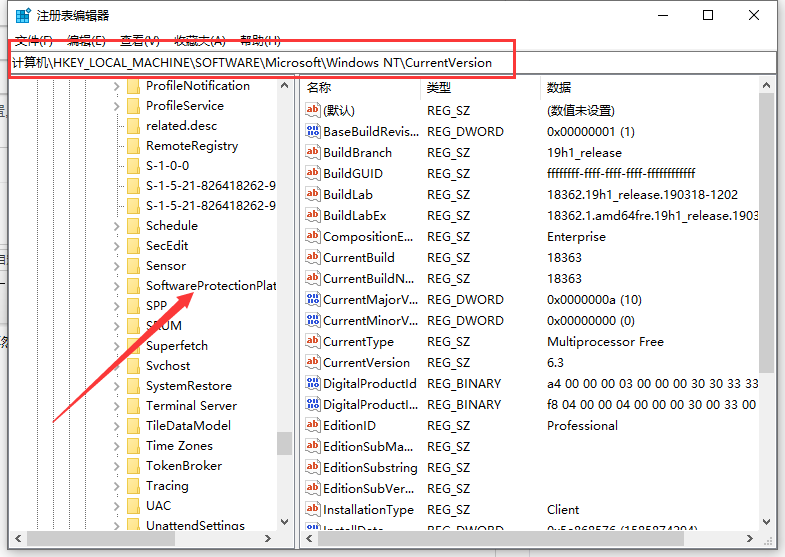785x557 pixels.
Task: Click the registry path address bar
Action: pyautogui.click(x=262, y=62)
